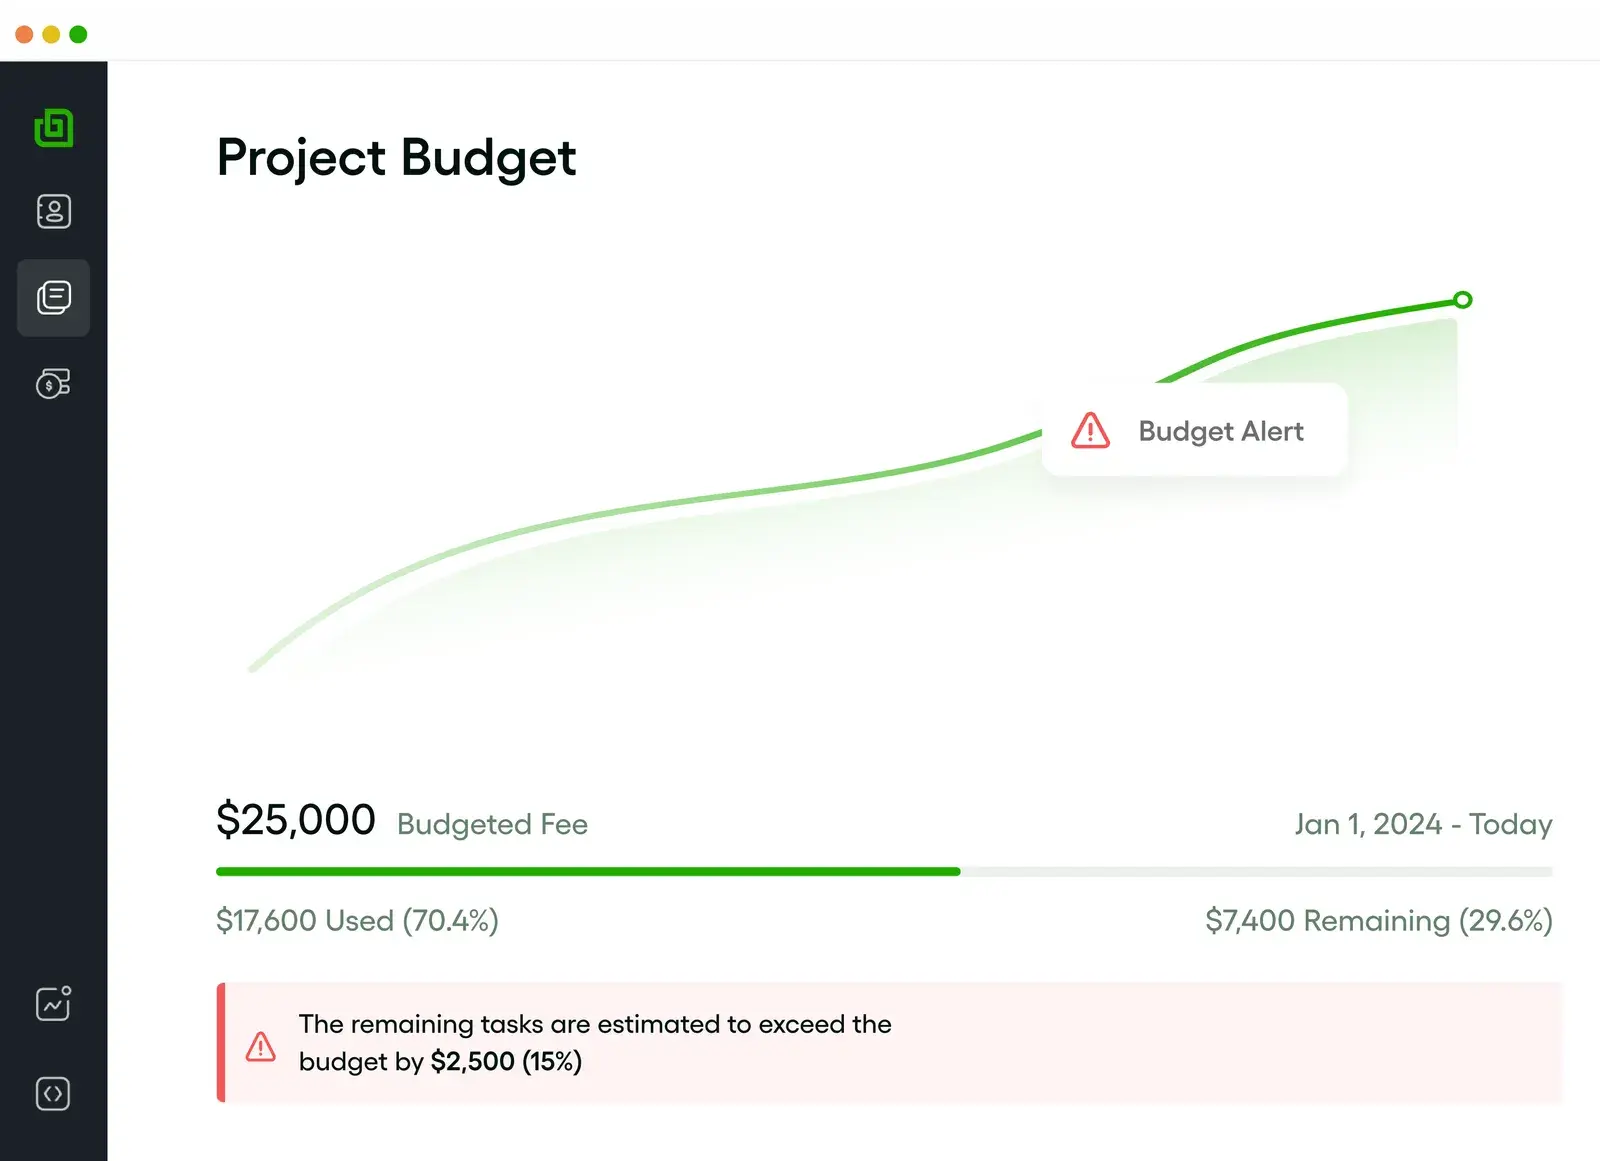Open the contacts icon in sidebar

click(x=54, y=211)
